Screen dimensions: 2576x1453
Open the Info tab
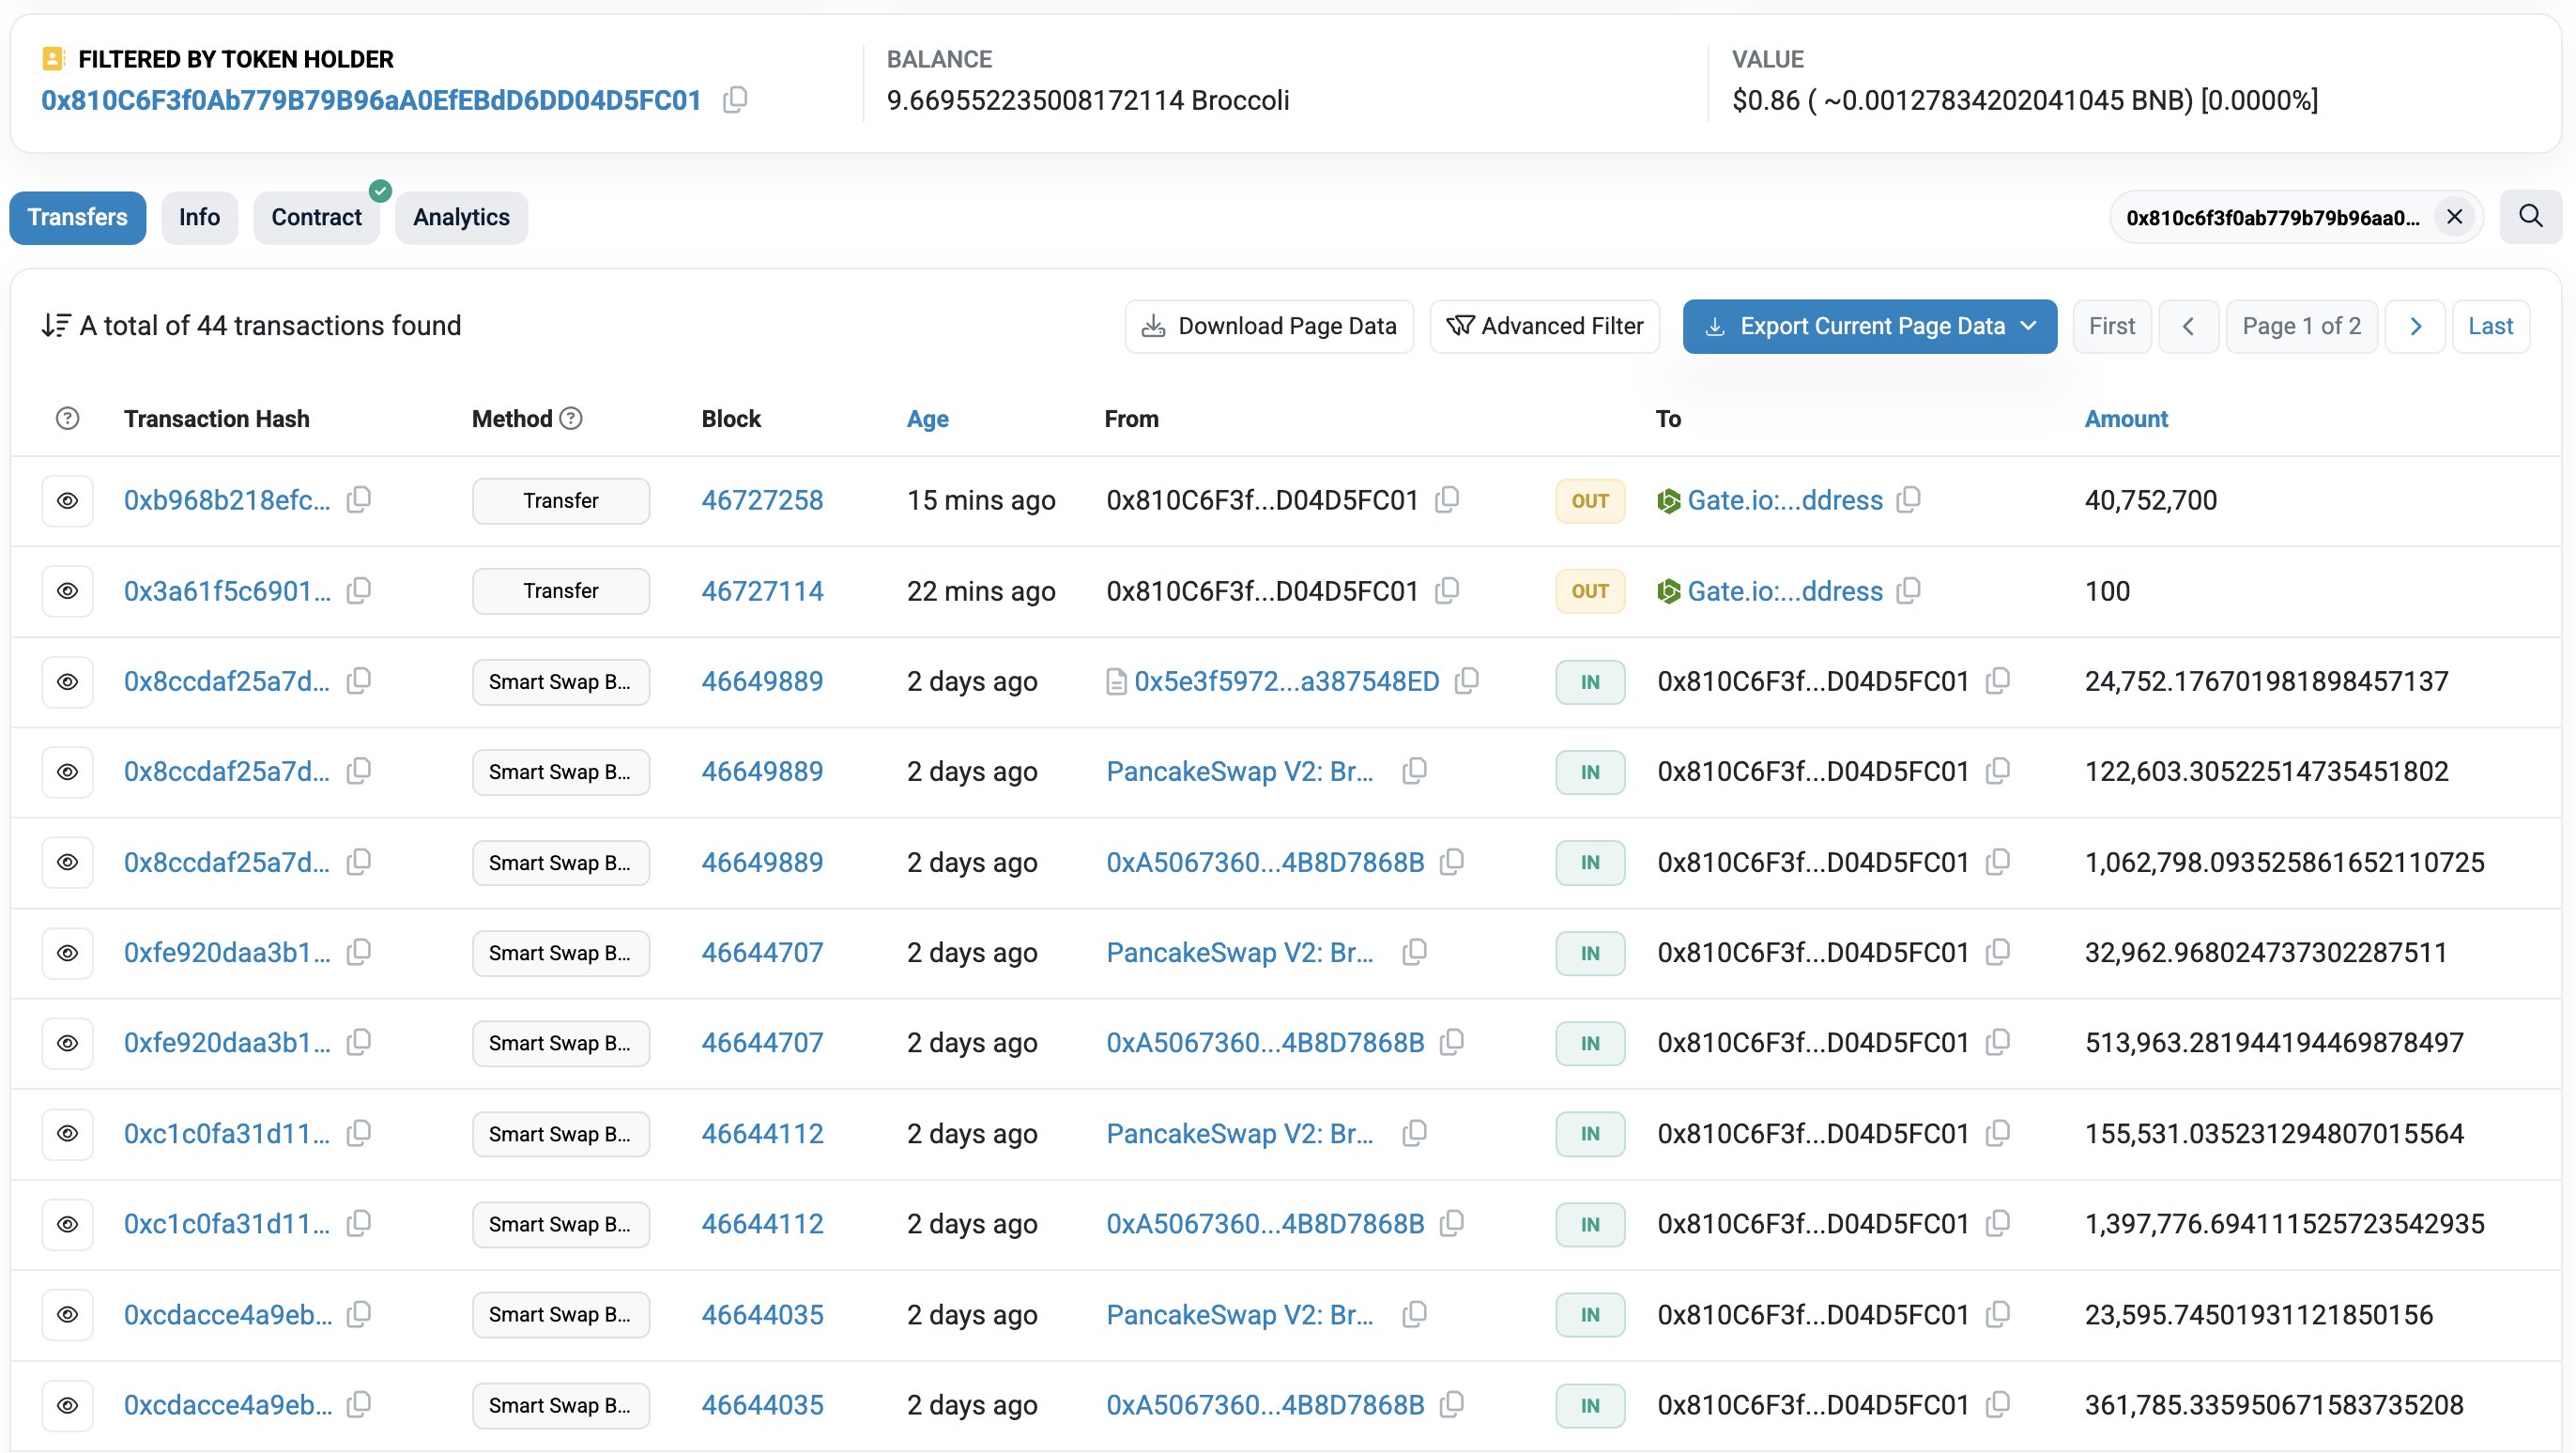coord(199,217)
